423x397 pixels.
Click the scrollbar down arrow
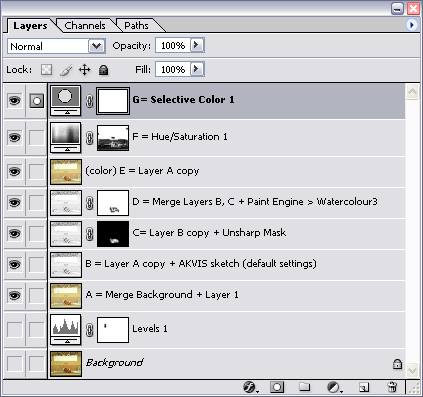[412, 370]
